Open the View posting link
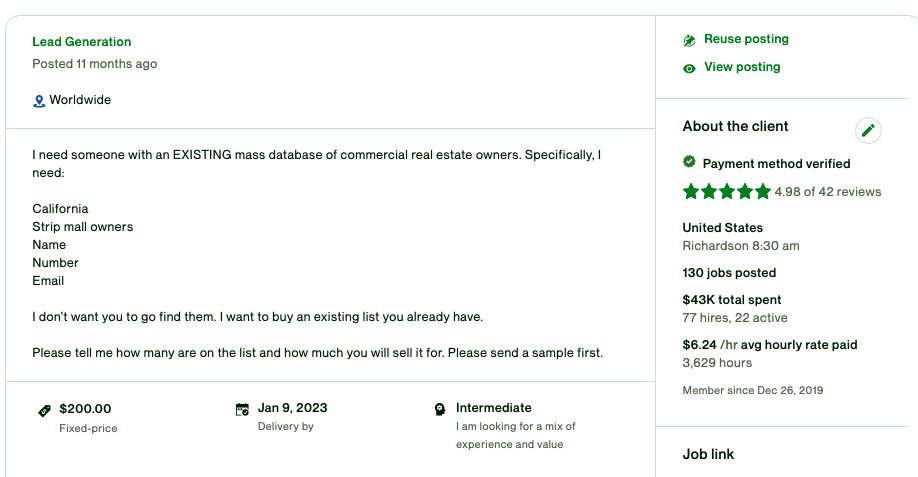 pyautogui.click(x=742, y=67)
